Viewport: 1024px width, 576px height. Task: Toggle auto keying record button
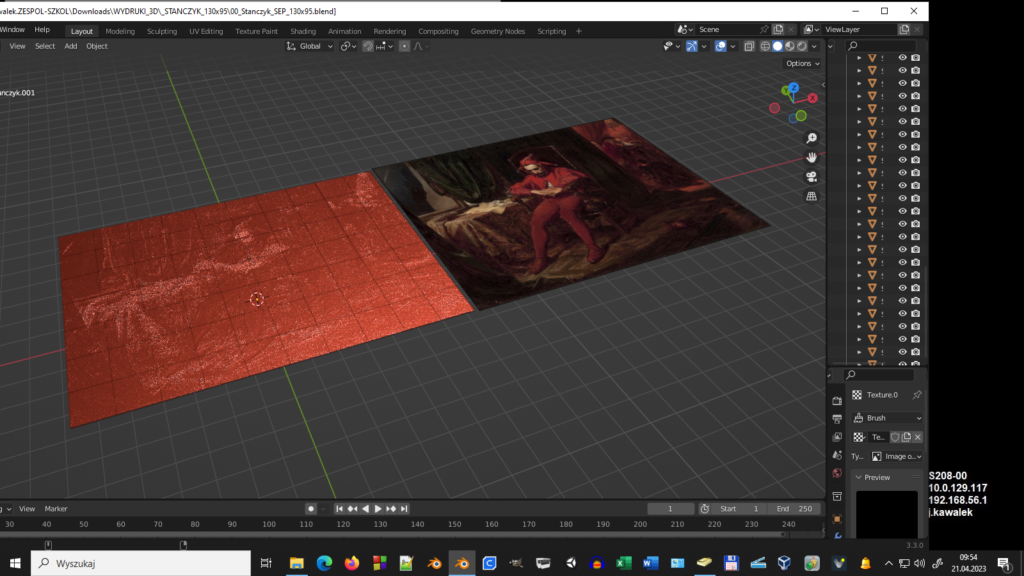click(x=311, y=509)
